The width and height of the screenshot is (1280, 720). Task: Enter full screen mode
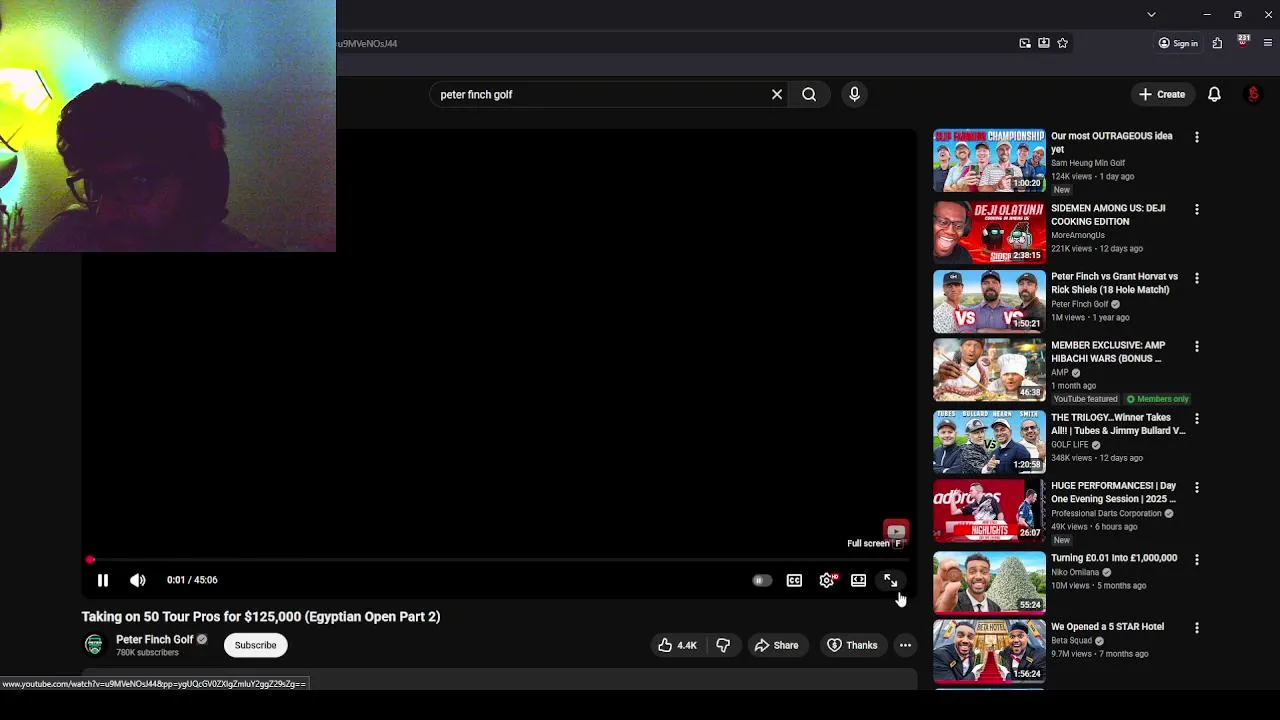[890, 580]
